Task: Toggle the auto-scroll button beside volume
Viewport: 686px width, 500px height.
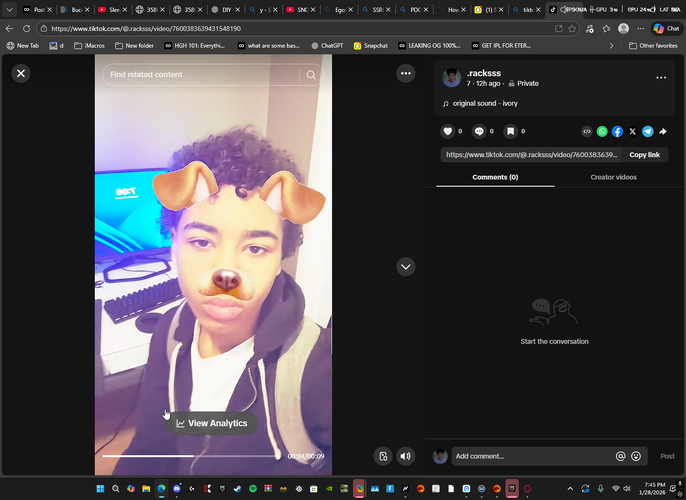Action: (x=382, y=456)
